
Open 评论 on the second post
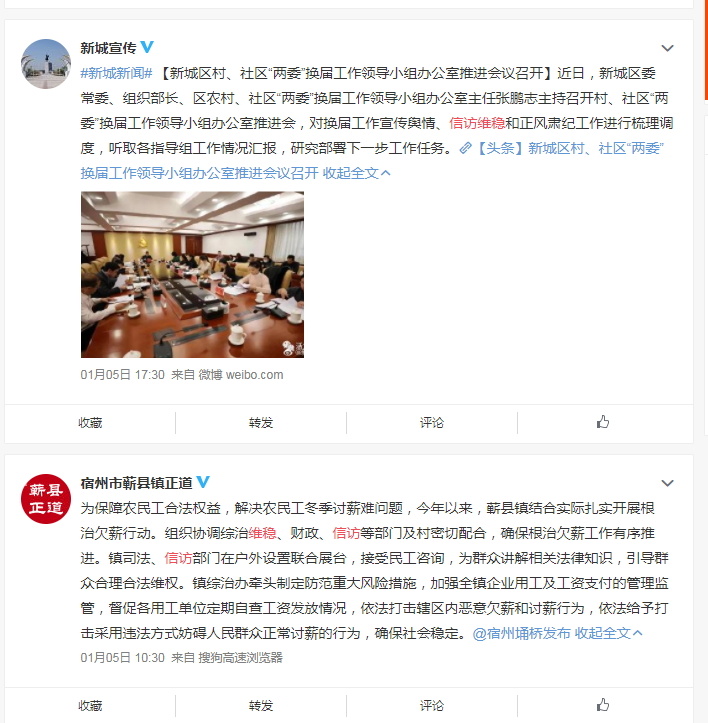[x=432, y=705]
